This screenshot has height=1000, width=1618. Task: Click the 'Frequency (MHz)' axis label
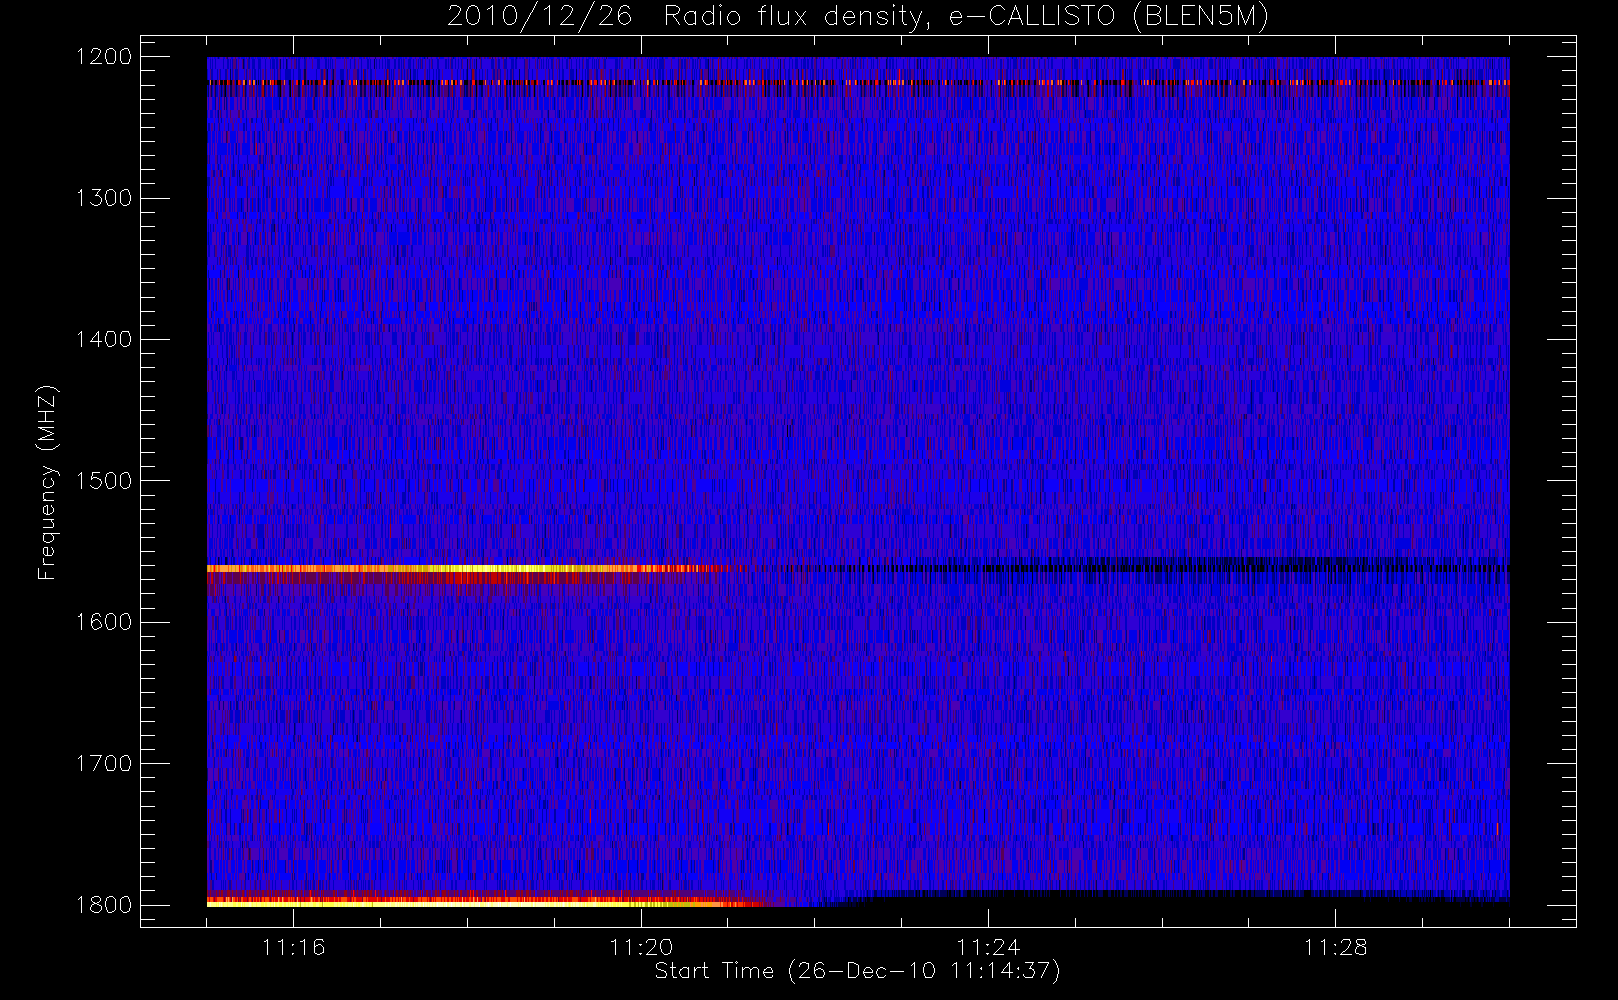coord(47,482)
